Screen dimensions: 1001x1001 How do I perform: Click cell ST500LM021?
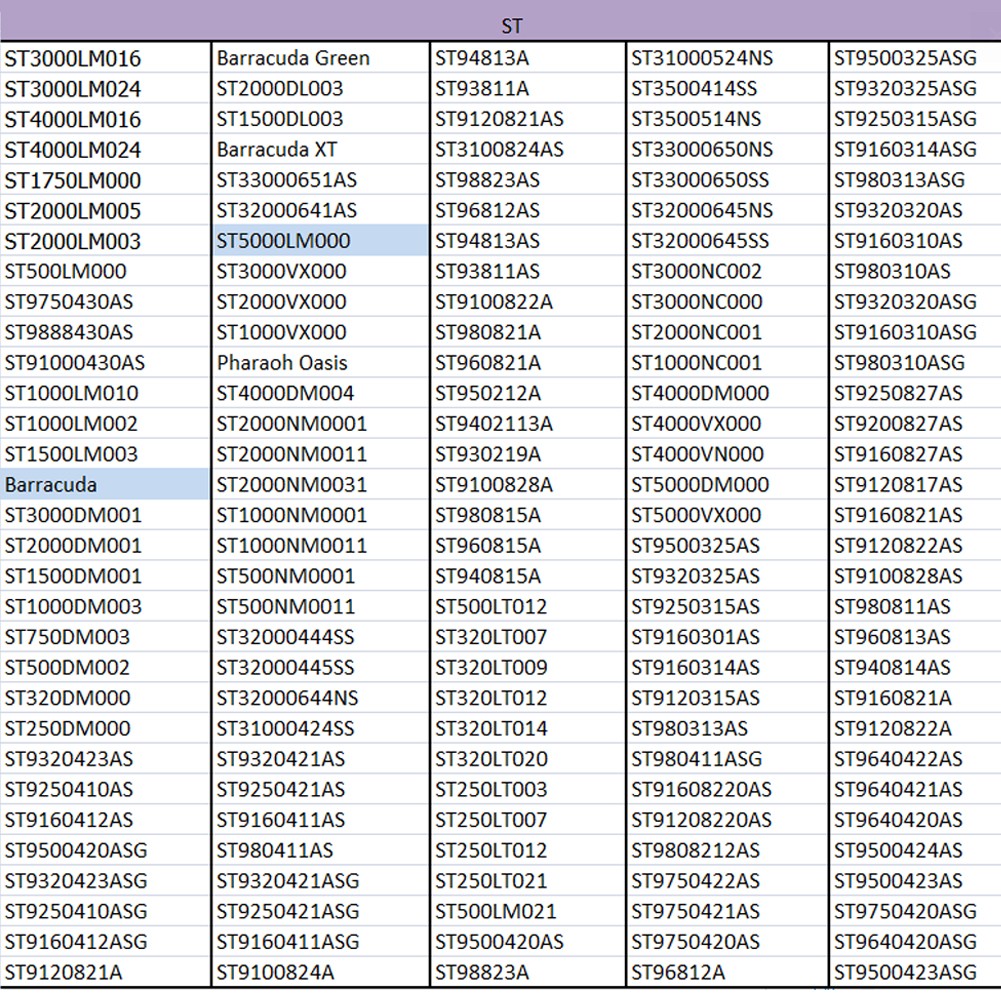tap(528, 911)
